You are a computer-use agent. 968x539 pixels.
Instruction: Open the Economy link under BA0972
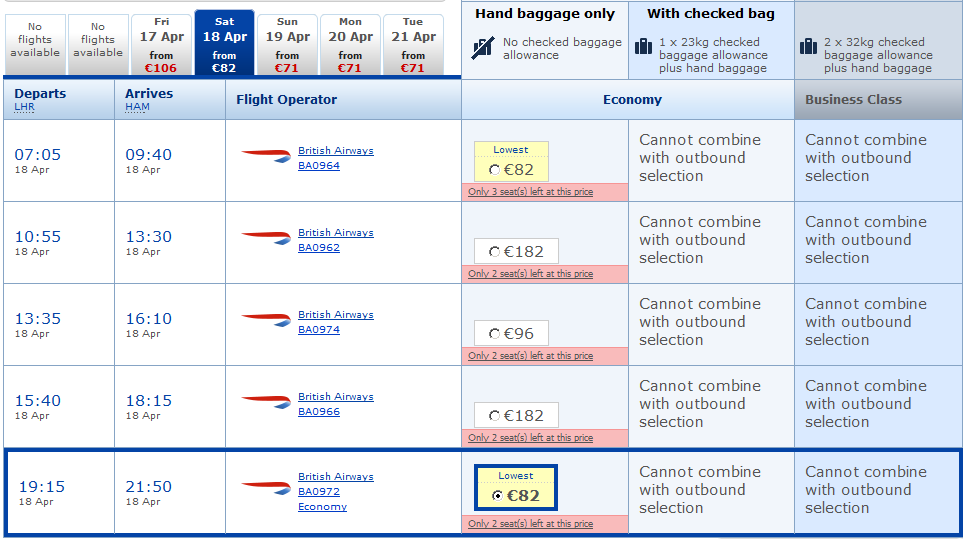pos(322,507)
